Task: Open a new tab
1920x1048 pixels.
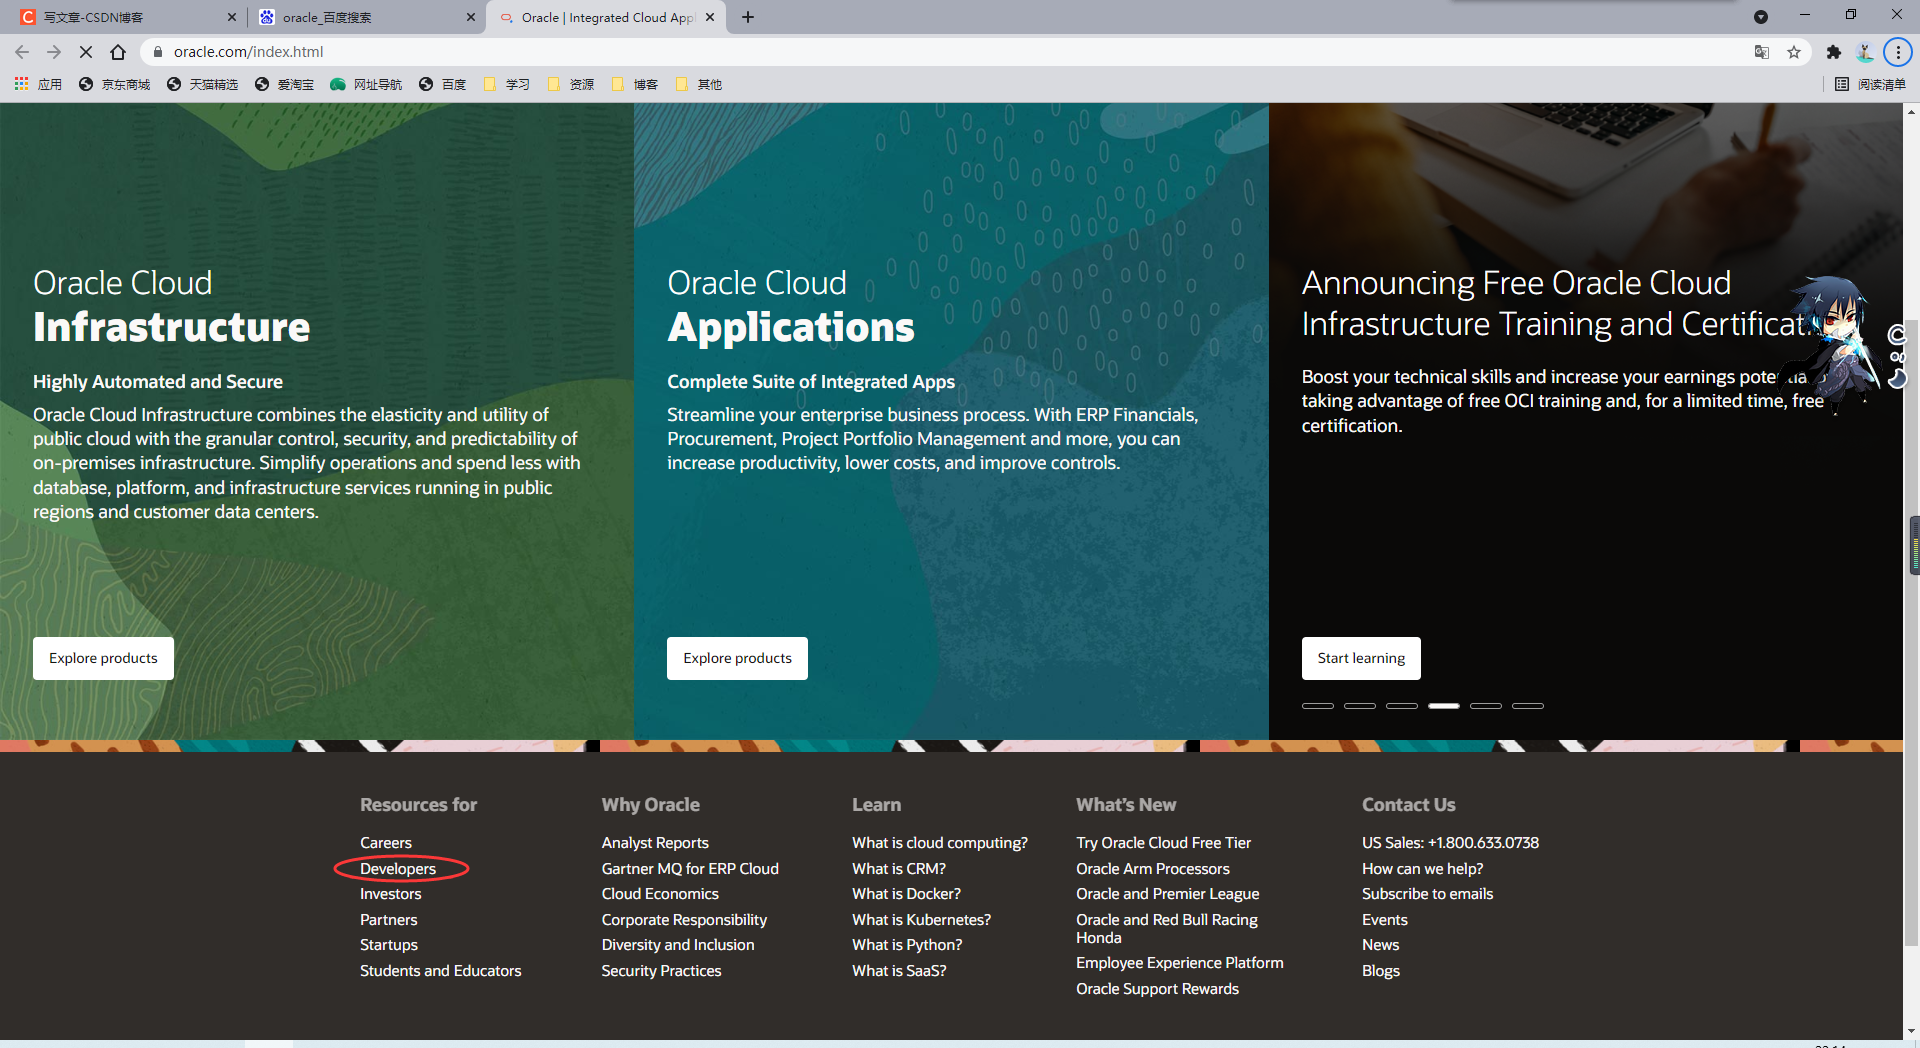Action: click(x=748, y=17)
